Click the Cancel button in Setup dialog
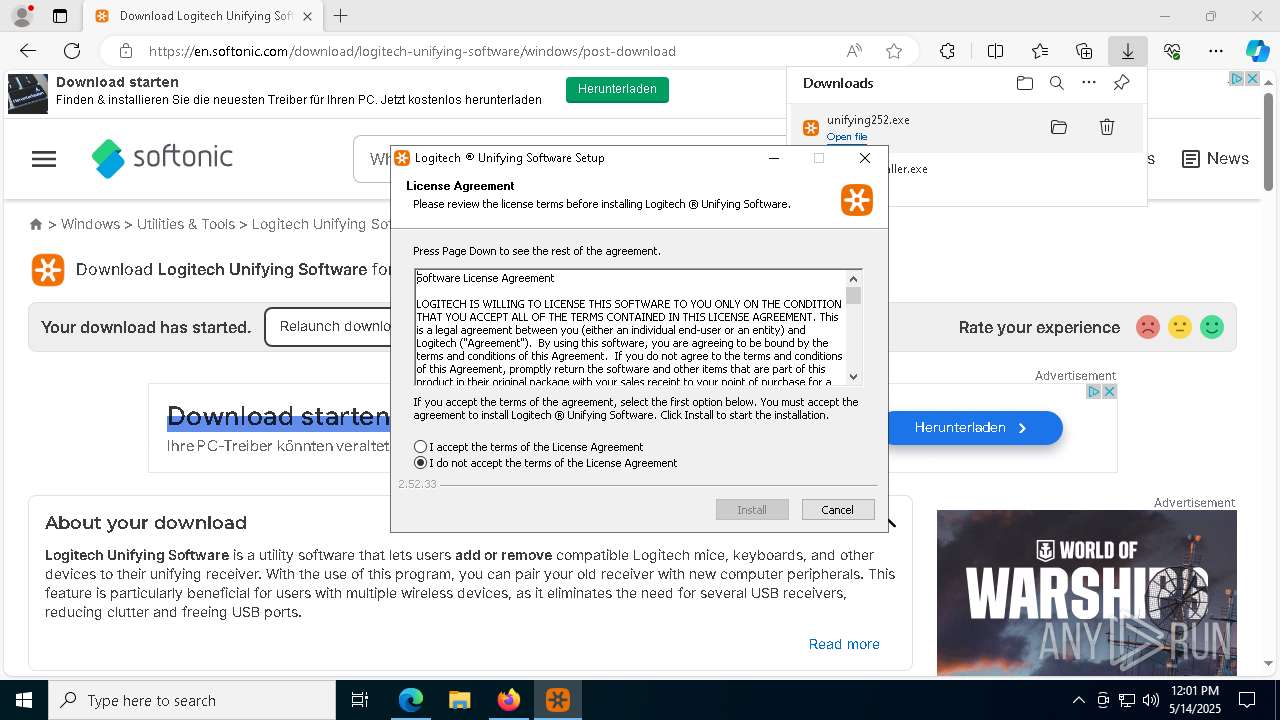Viewport: 1280px width, 720px height. tap(838, 510)
